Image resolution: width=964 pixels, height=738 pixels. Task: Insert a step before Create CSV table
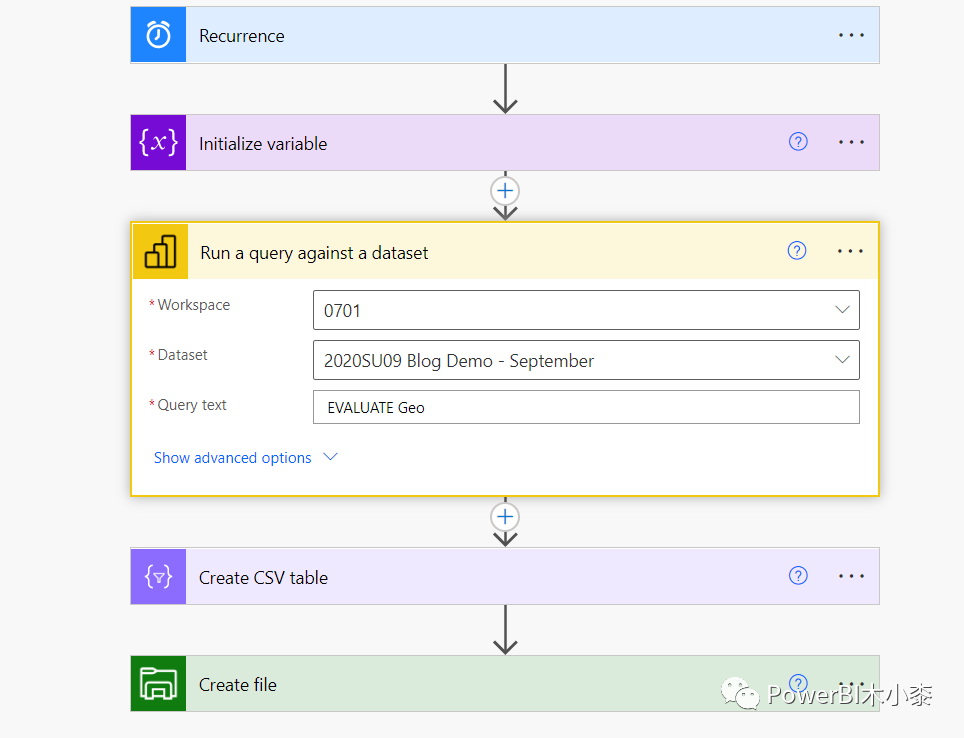[x=505, y=517]
